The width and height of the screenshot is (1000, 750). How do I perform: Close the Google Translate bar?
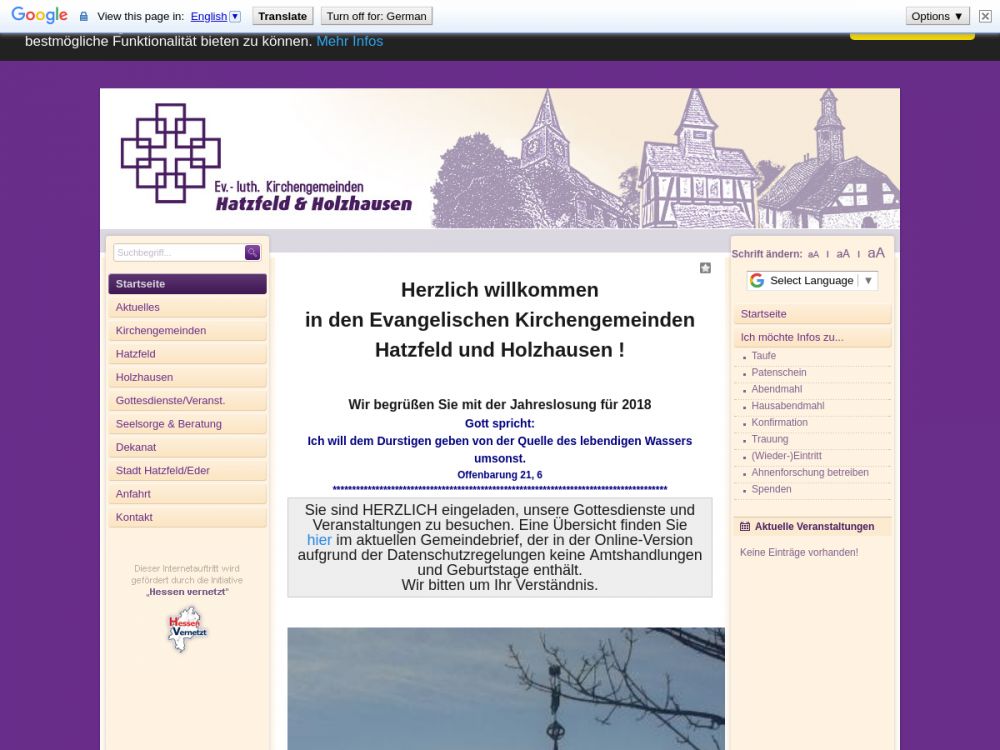[985, 16]
